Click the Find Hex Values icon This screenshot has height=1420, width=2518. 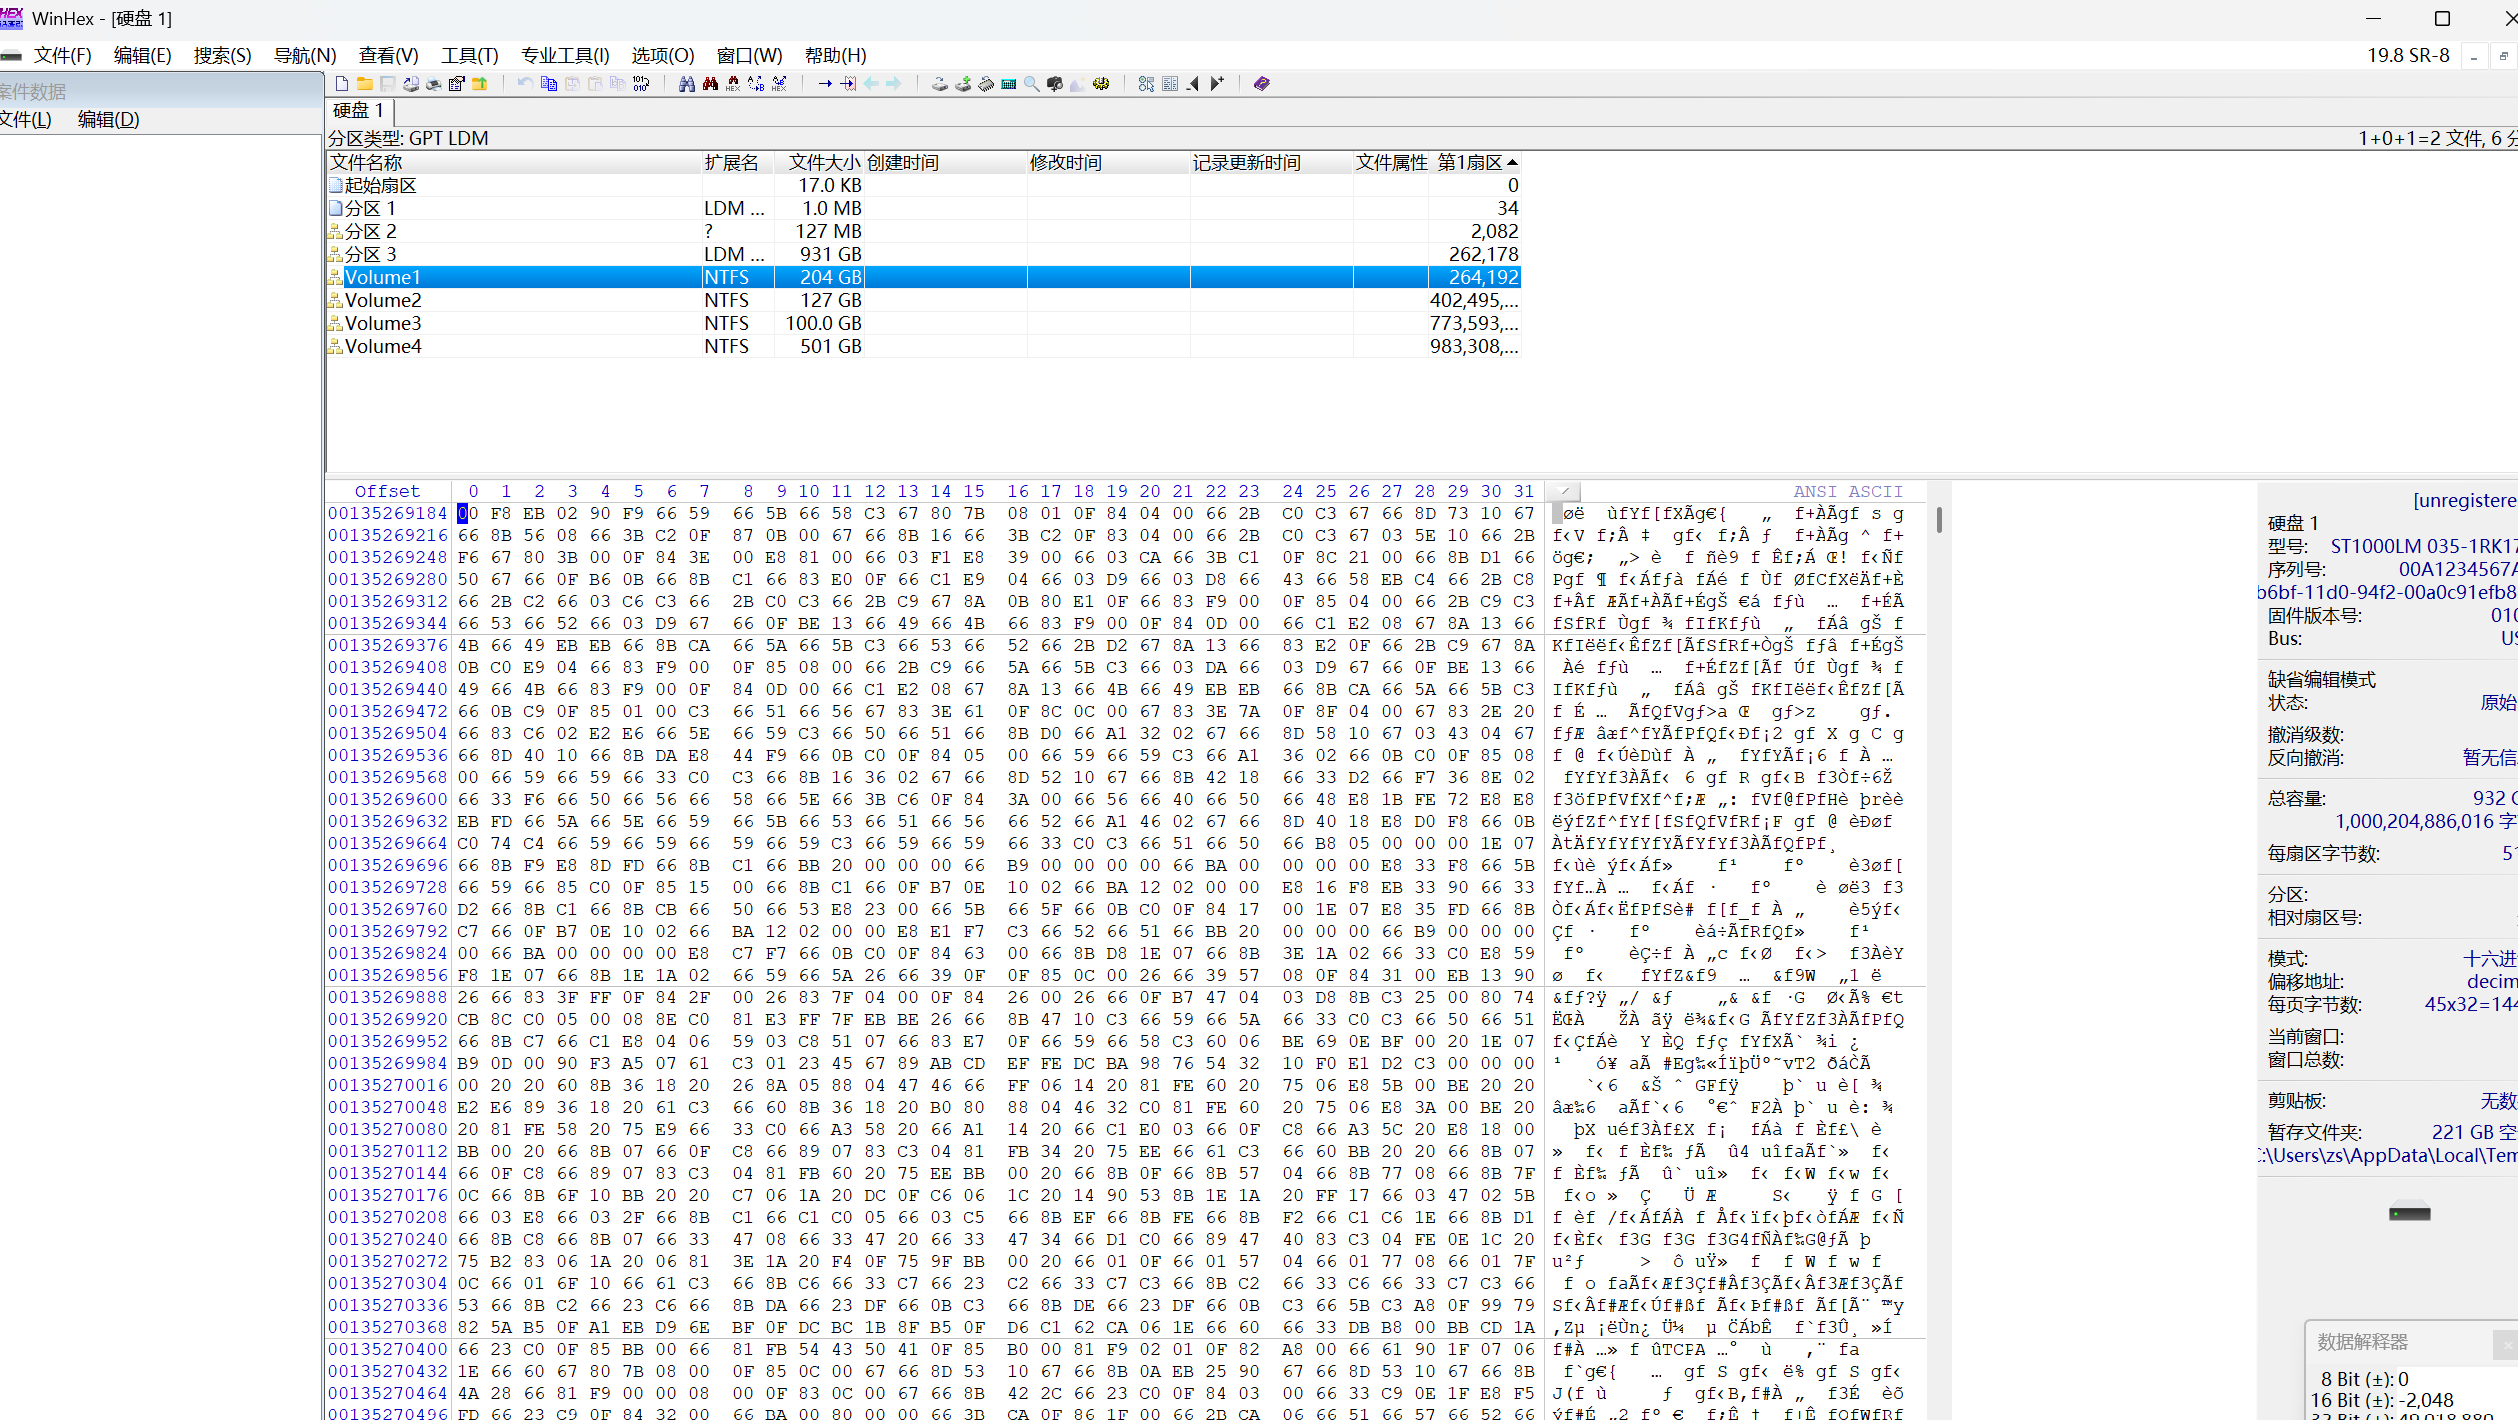tap(732, 84)
